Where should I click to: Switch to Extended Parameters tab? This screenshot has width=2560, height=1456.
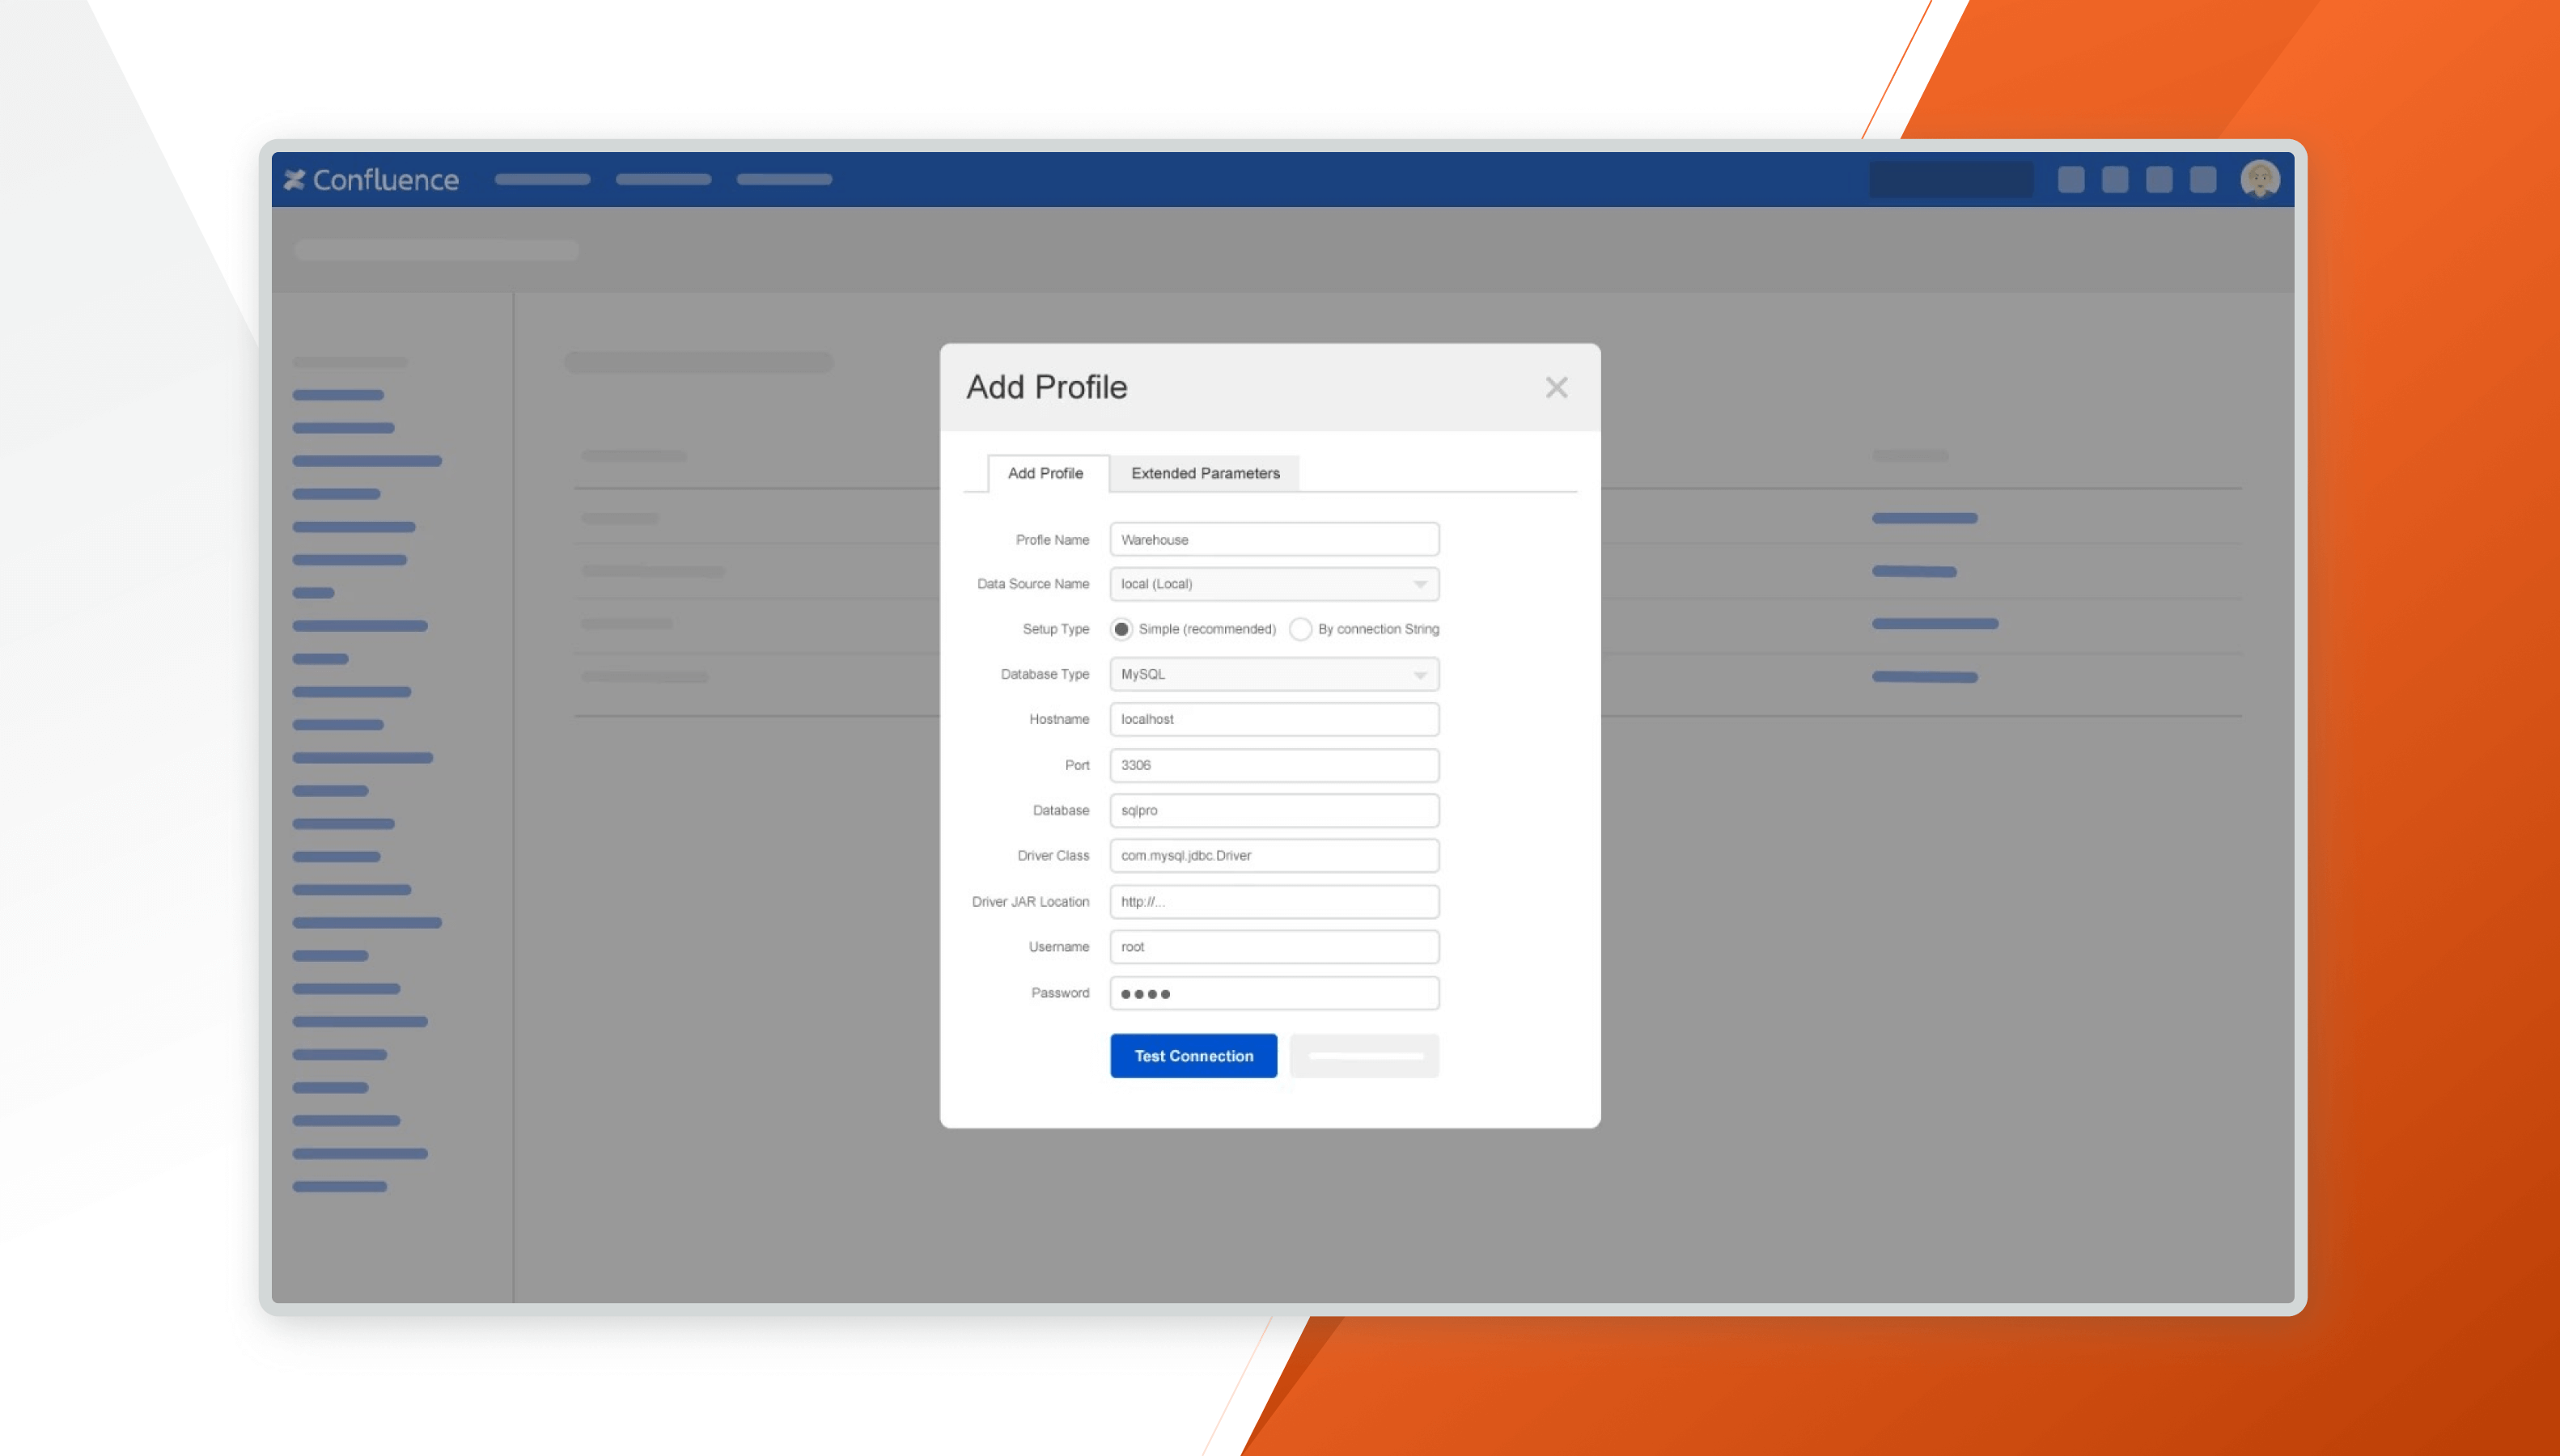pyautogui.click(x=1204, y=473)
